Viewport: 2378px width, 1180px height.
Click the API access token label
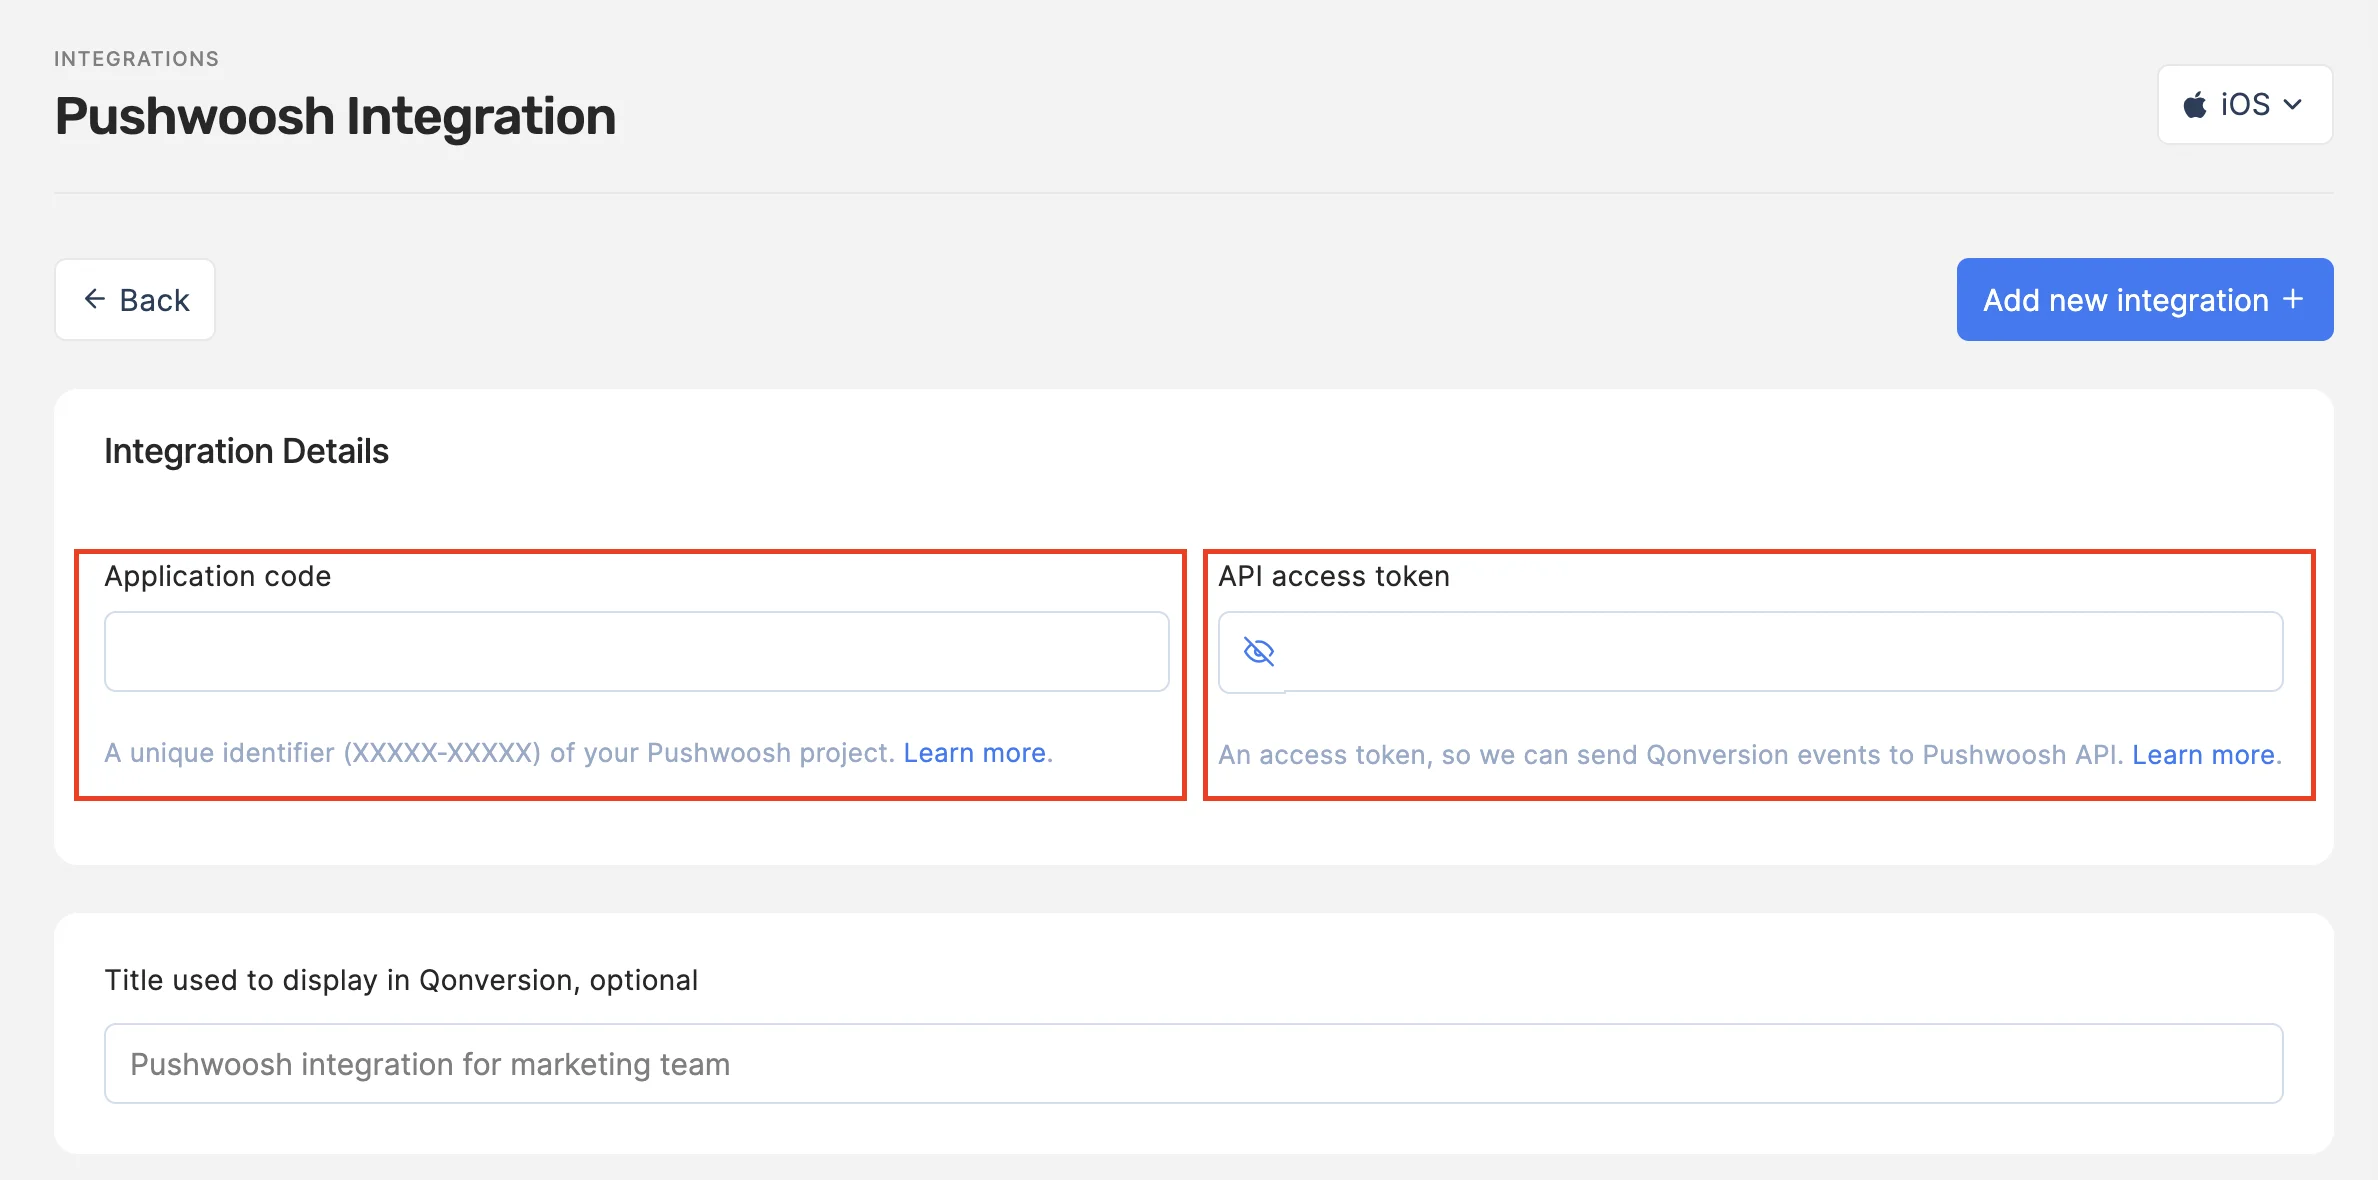click(x=1334, y=576)
